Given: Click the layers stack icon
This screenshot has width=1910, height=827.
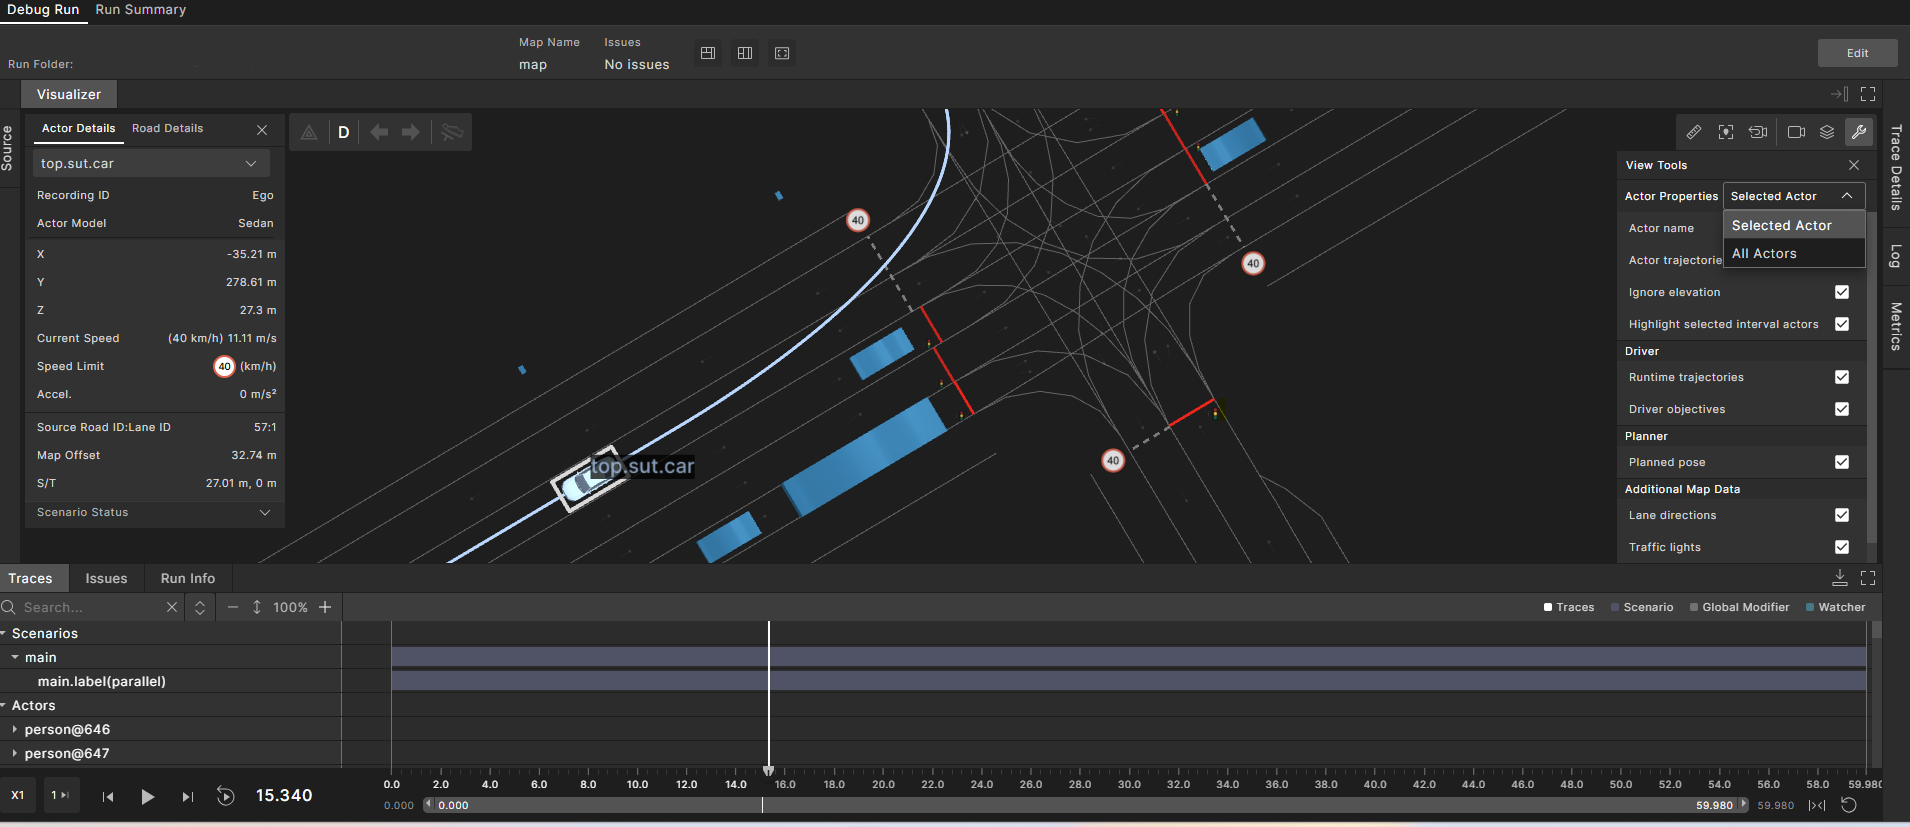Looking at the screenshot, I should (1827, 132).
